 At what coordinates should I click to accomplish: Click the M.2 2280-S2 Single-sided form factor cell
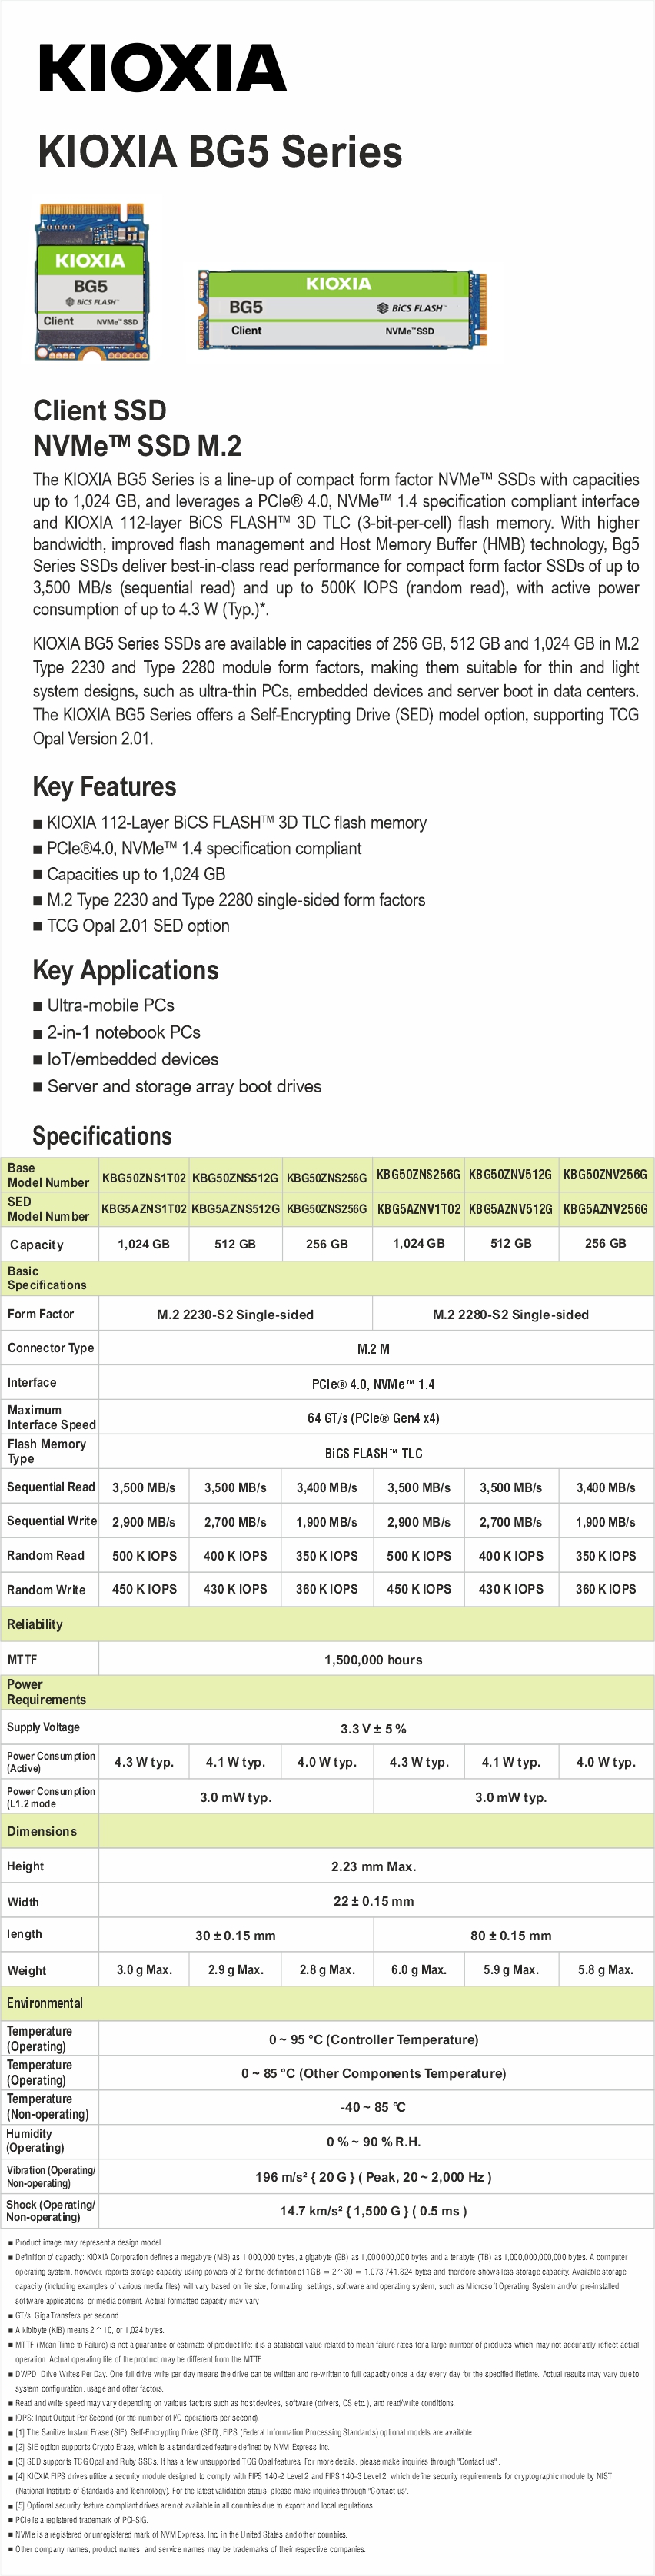[510, 1315]
